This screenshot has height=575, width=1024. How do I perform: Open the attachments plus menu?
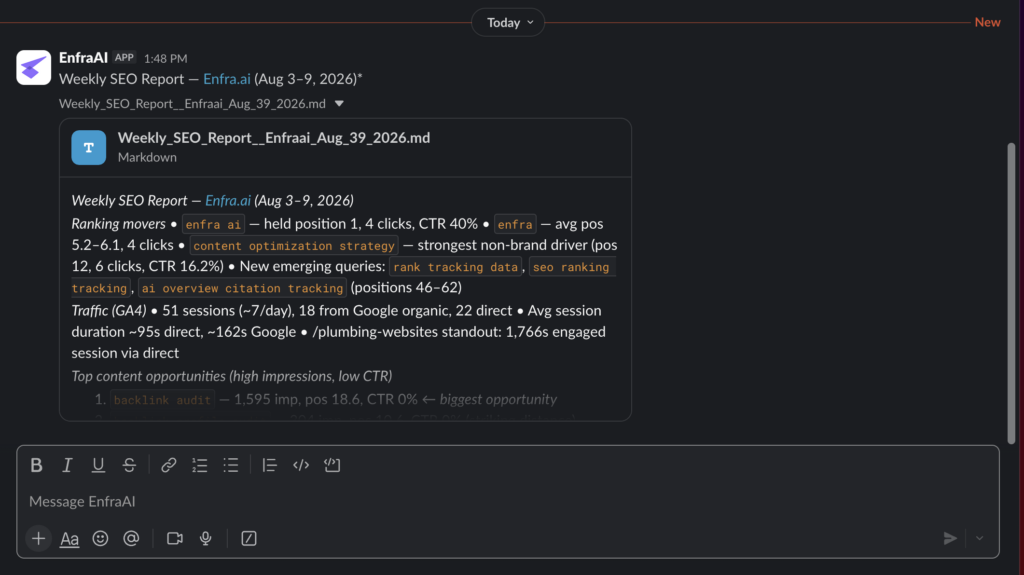(x=39, y=538)
